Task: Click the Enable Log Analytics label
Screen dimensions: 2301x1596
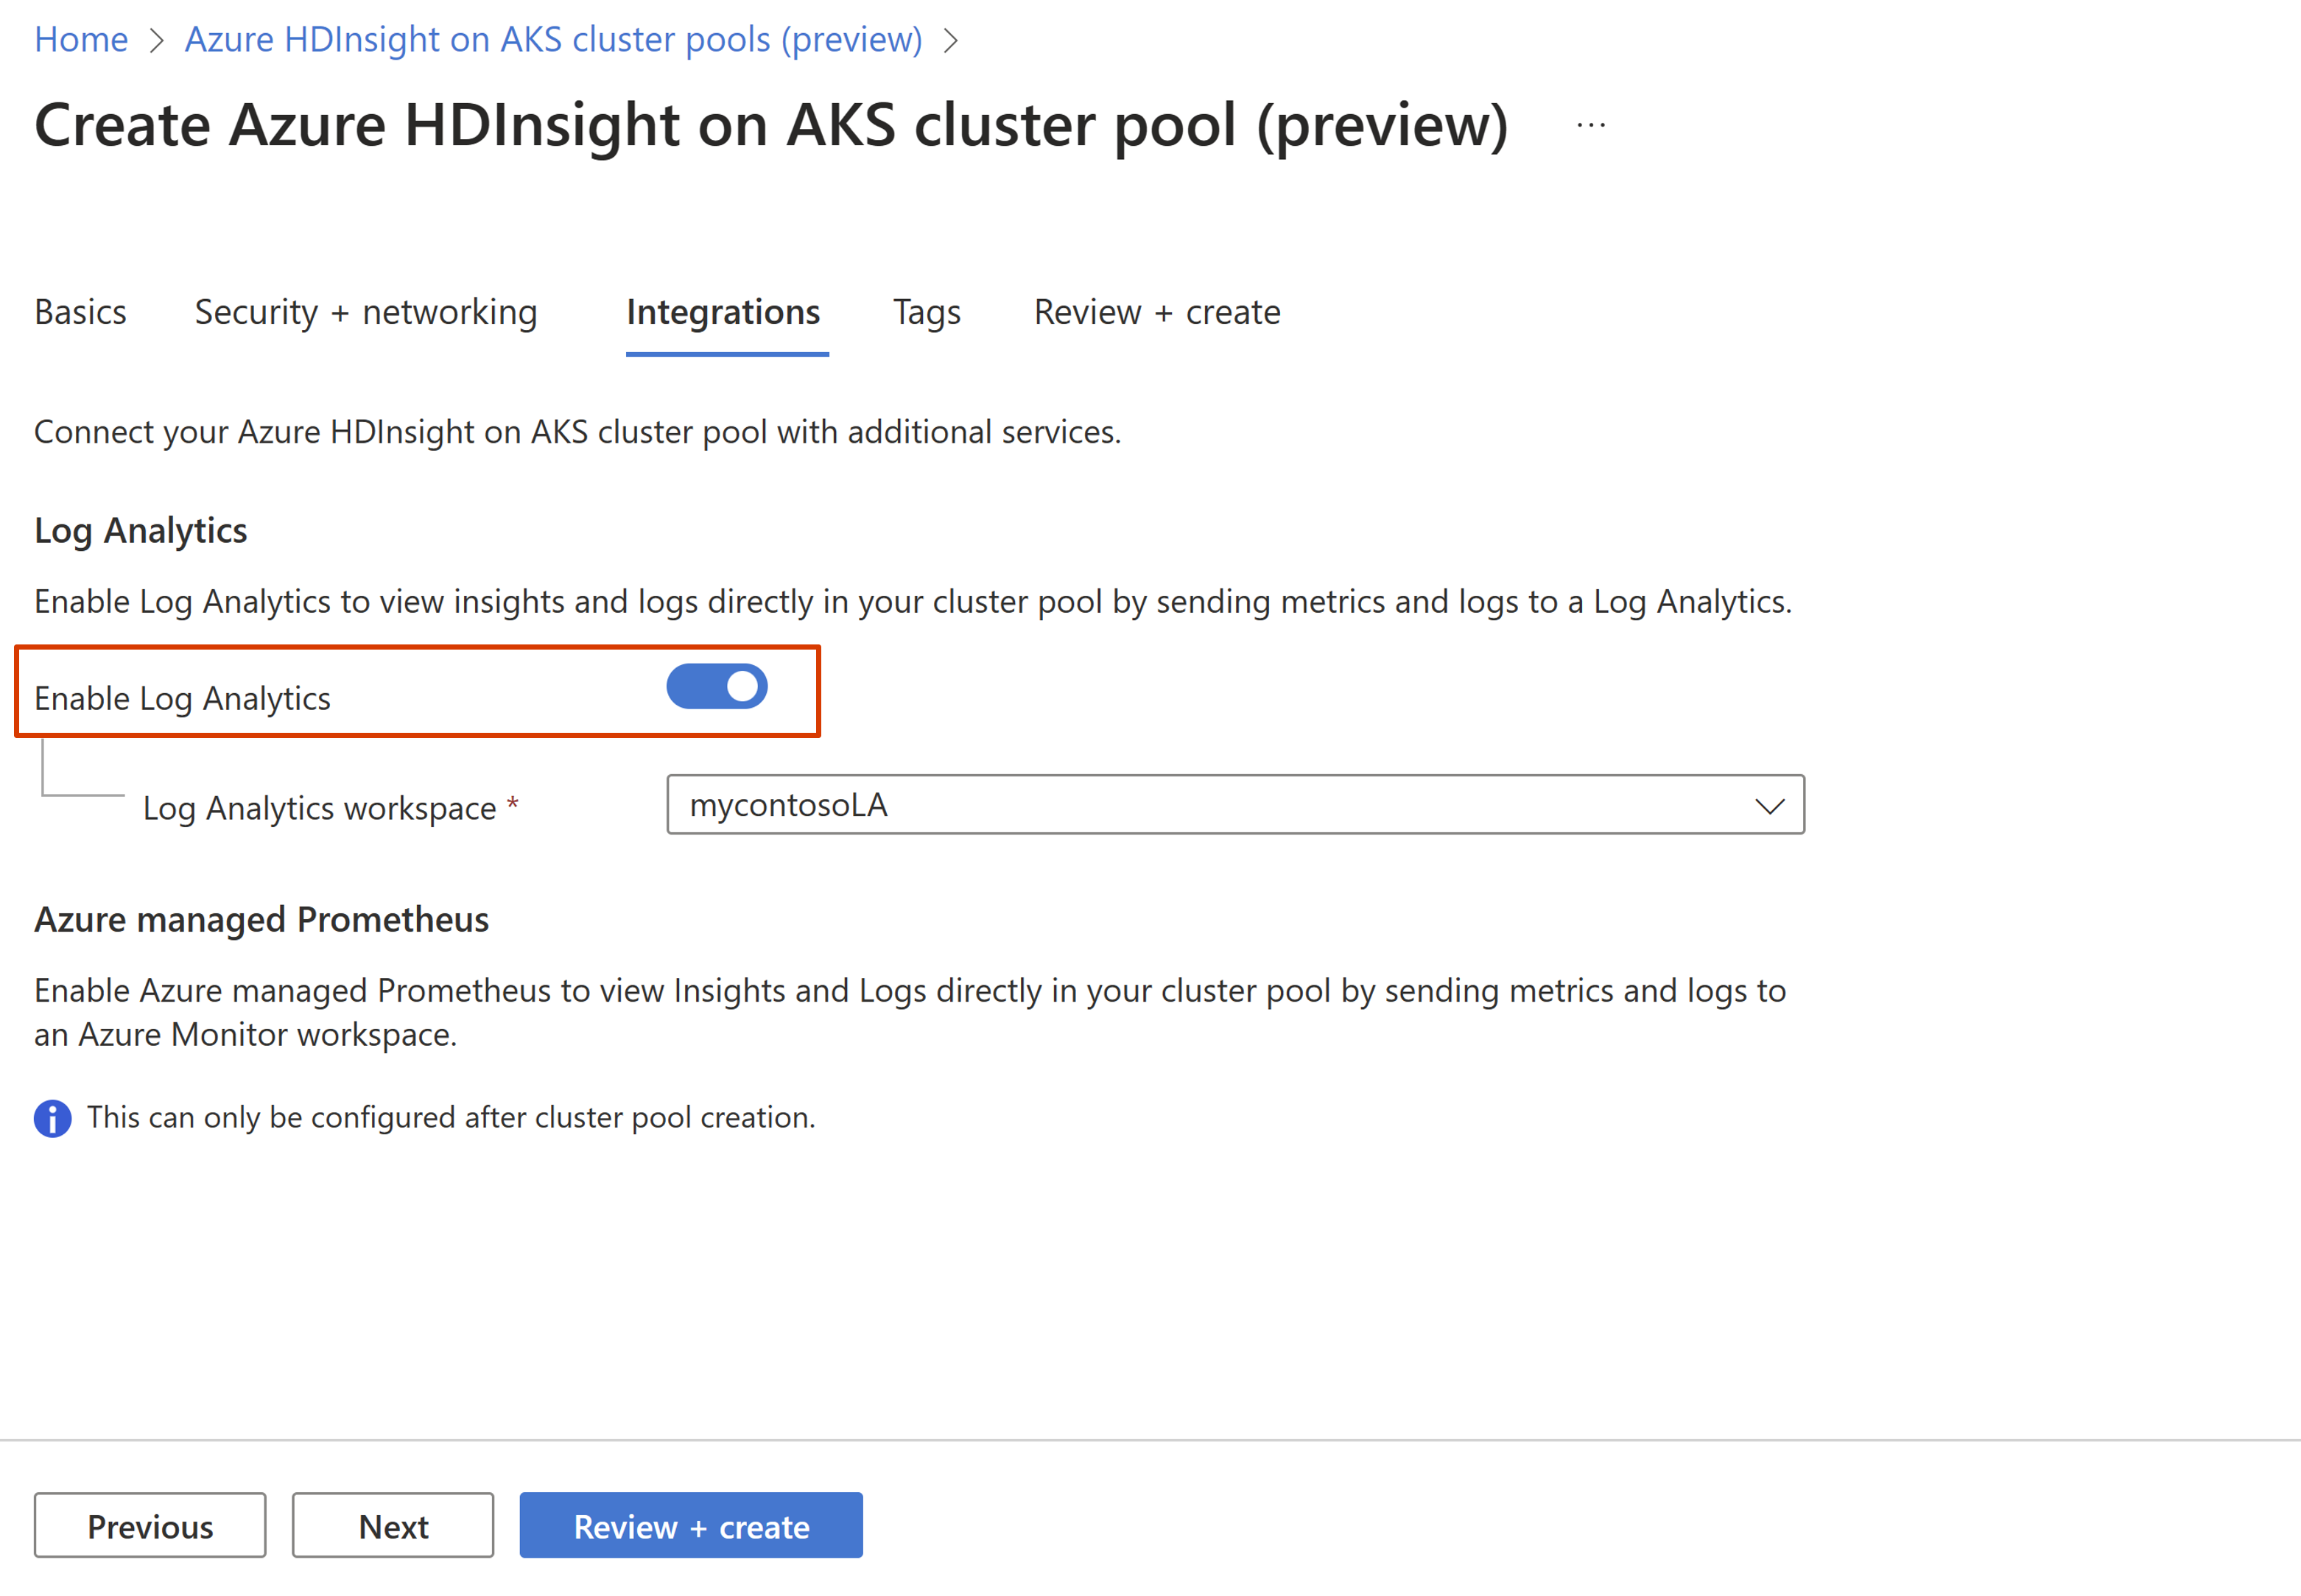Action: [x=182, y=699]
